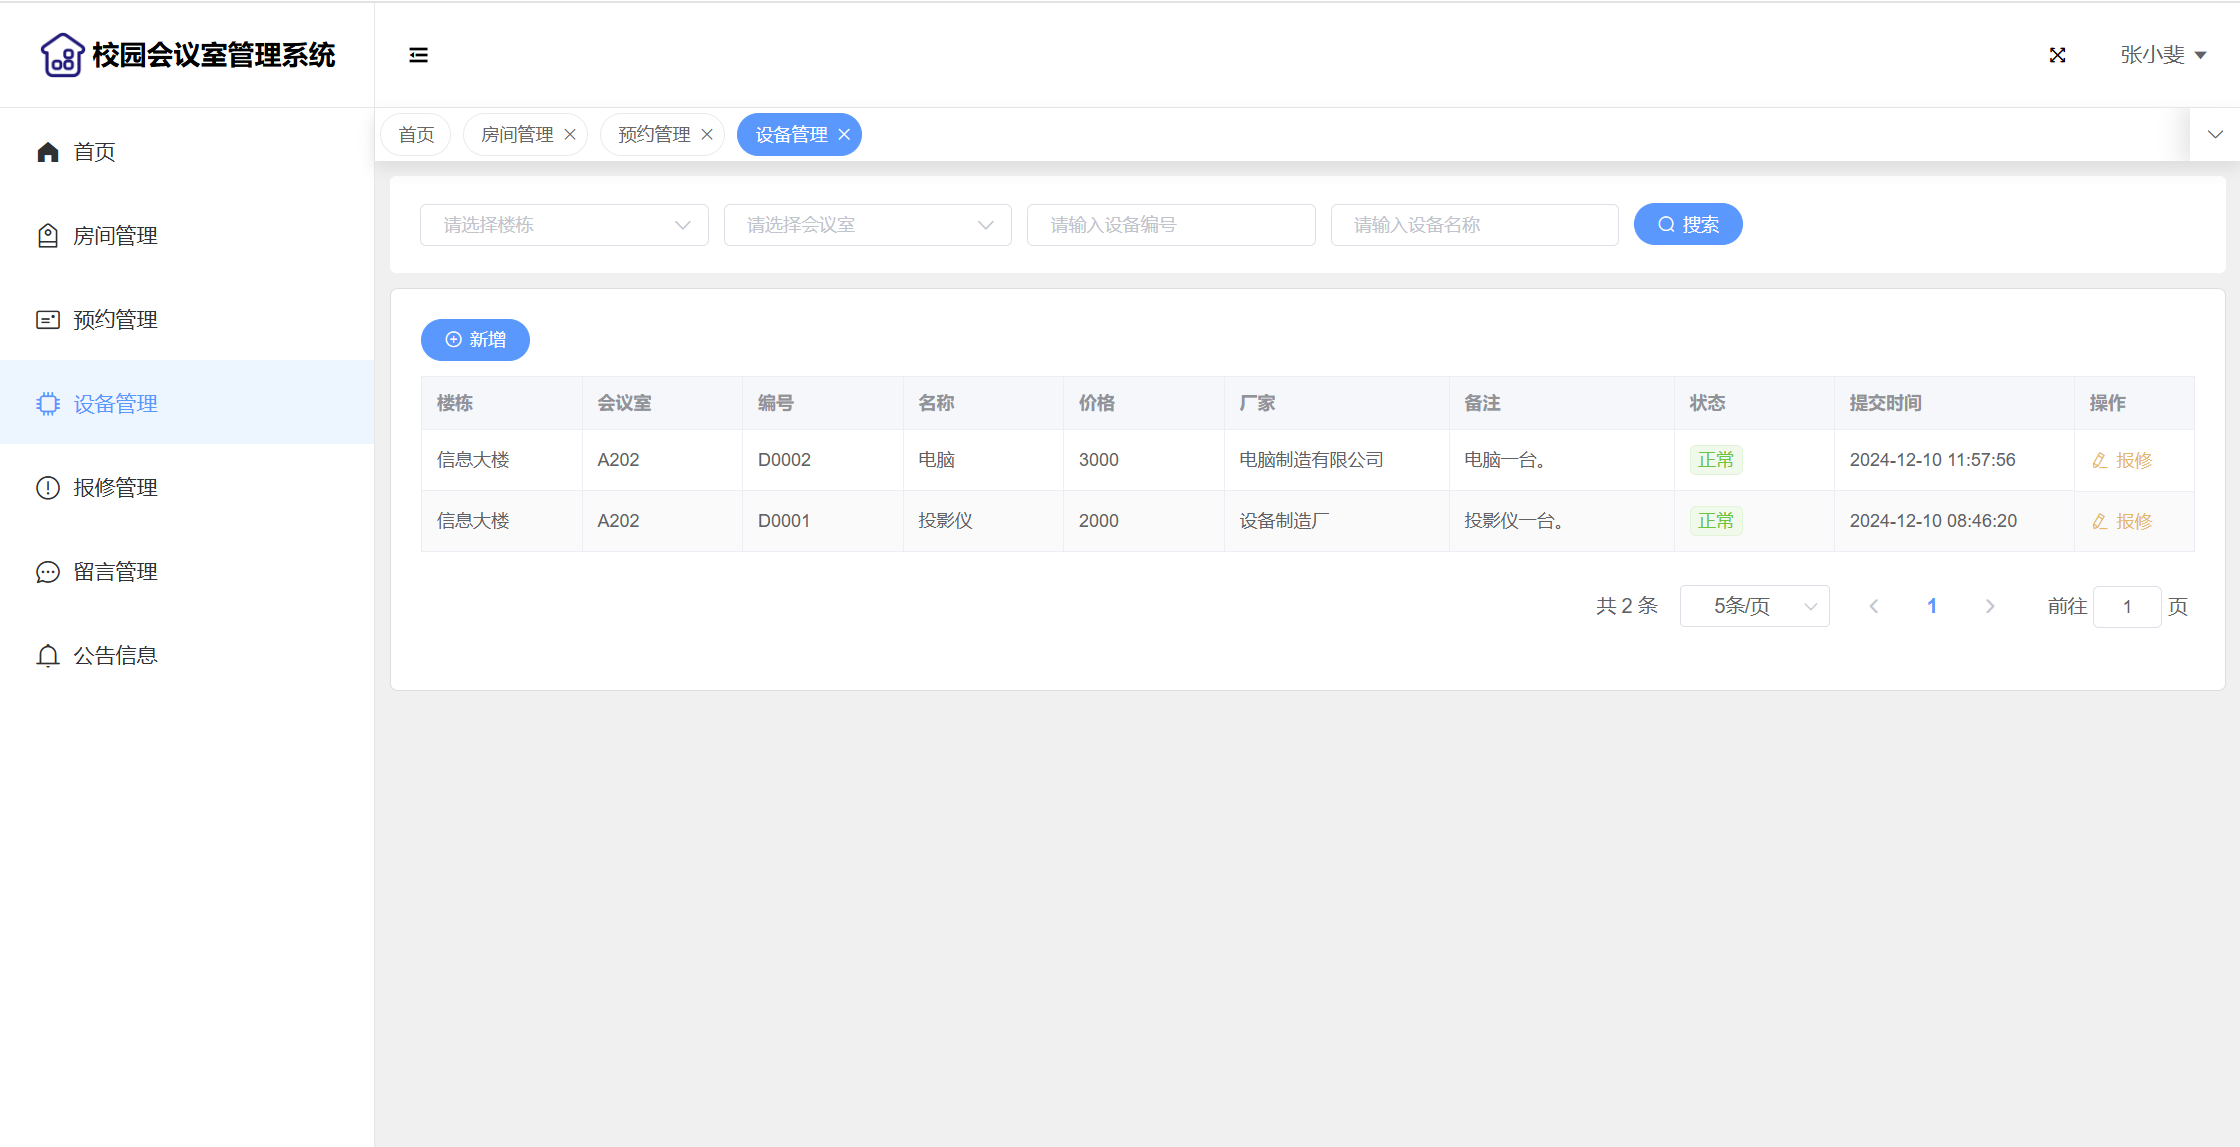
Task: Close the active 设备管理 tab
Action: click(844, 135)
